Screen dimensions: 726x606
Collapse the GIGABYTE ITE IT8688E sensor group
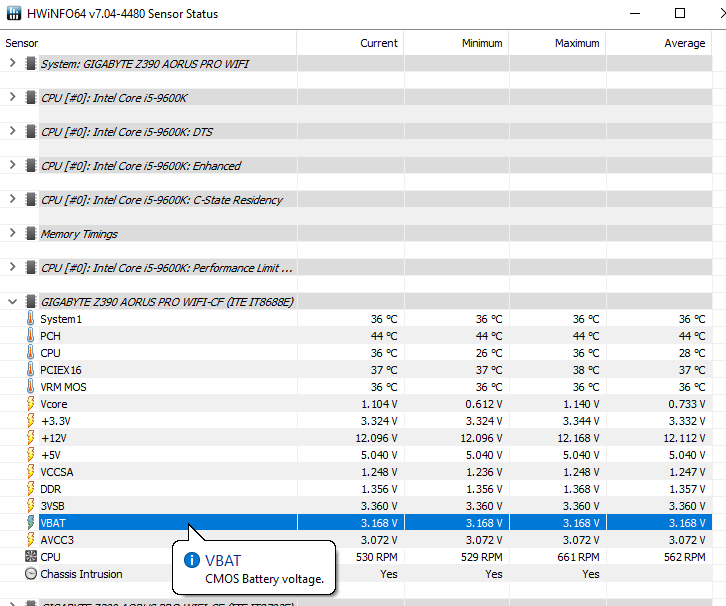[x=13, y=302]
